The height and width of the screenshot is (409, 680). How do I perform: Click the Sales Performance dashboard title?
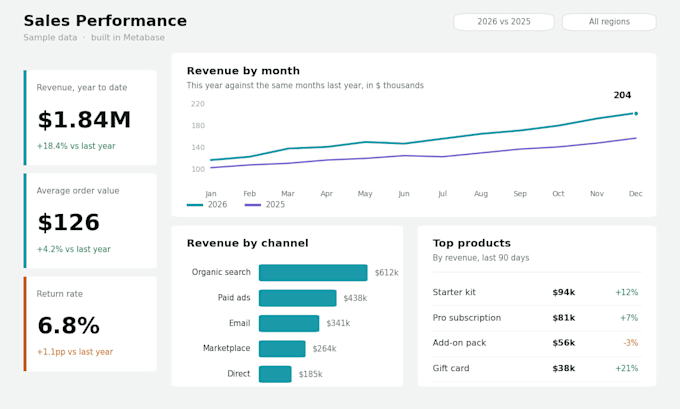click(105, 21)
